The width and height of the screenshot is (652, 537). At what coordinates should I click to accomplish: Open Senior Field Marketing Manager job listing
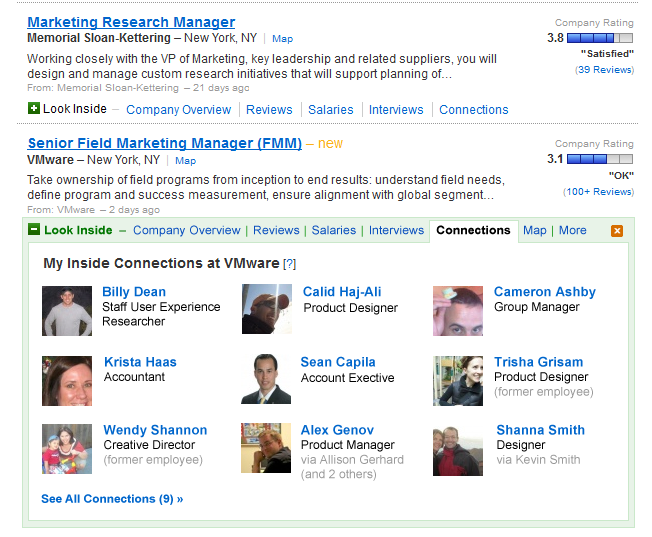tap(165, 143)
